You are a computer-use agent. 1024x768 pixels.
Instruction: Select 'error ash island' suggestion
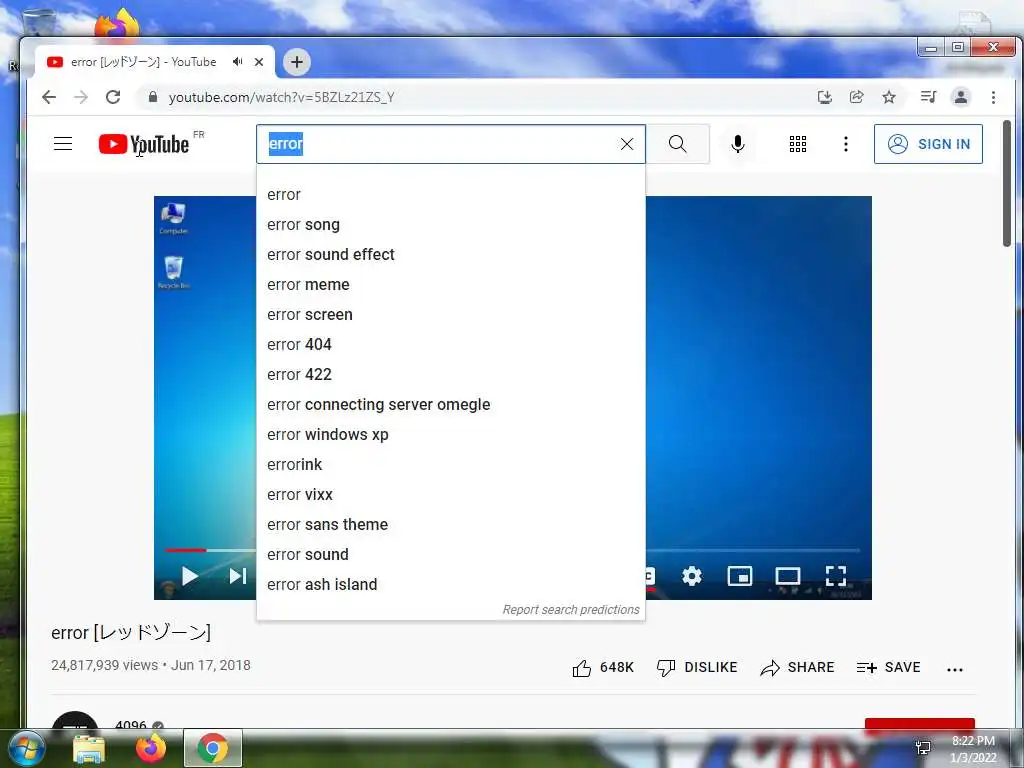[x=451, y=585]
